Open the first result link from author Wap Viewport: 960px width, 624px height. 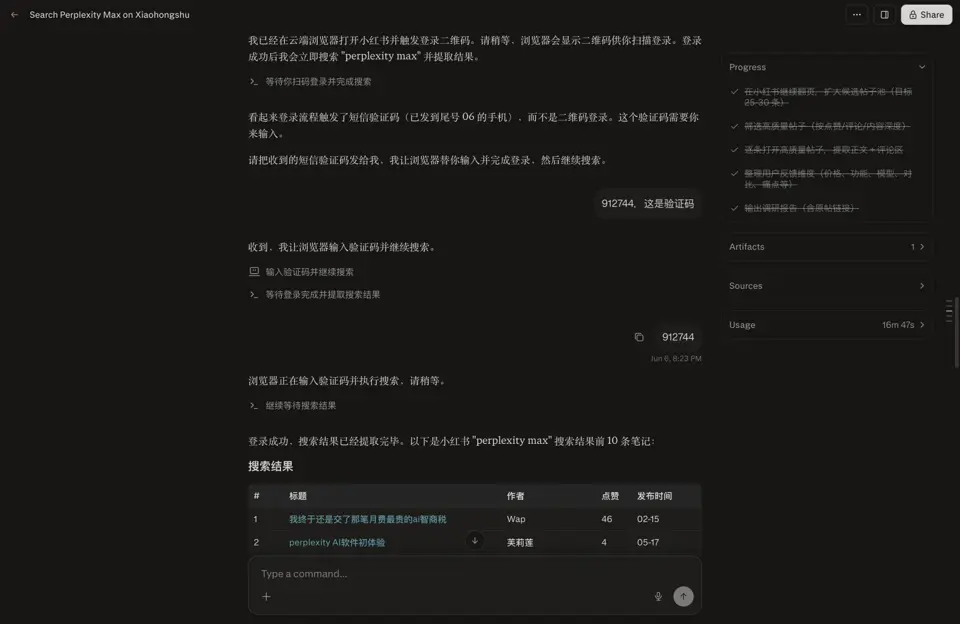(x=367, y=519)
